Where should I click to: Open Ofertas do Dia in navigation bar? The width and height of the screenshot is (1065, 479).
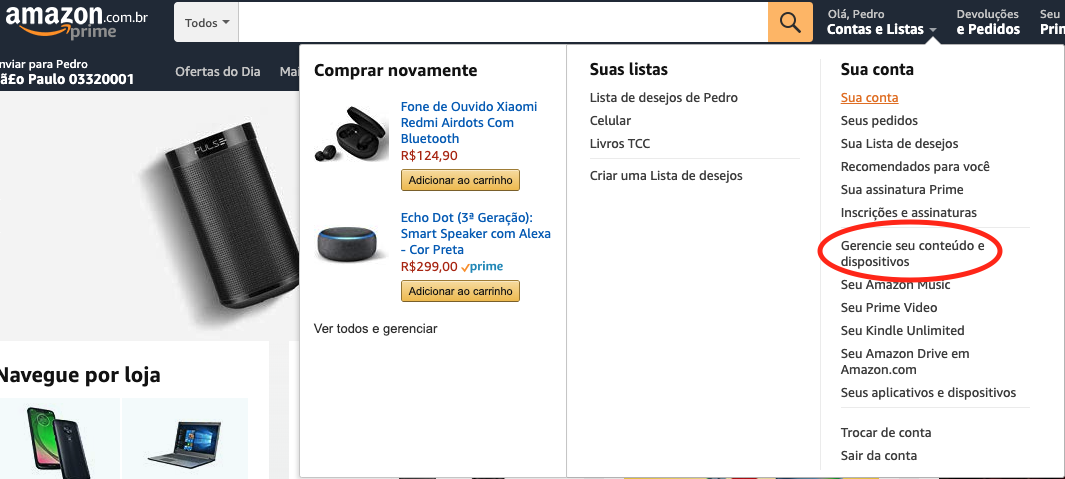click(x=217, y=71)
